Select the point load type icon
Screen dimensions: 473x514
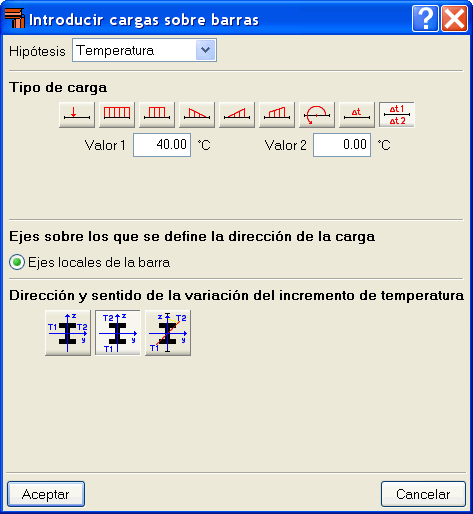click(77, 115)
